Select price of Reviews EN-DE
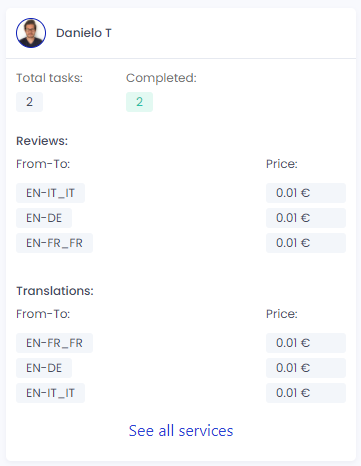 click(306, 218)
